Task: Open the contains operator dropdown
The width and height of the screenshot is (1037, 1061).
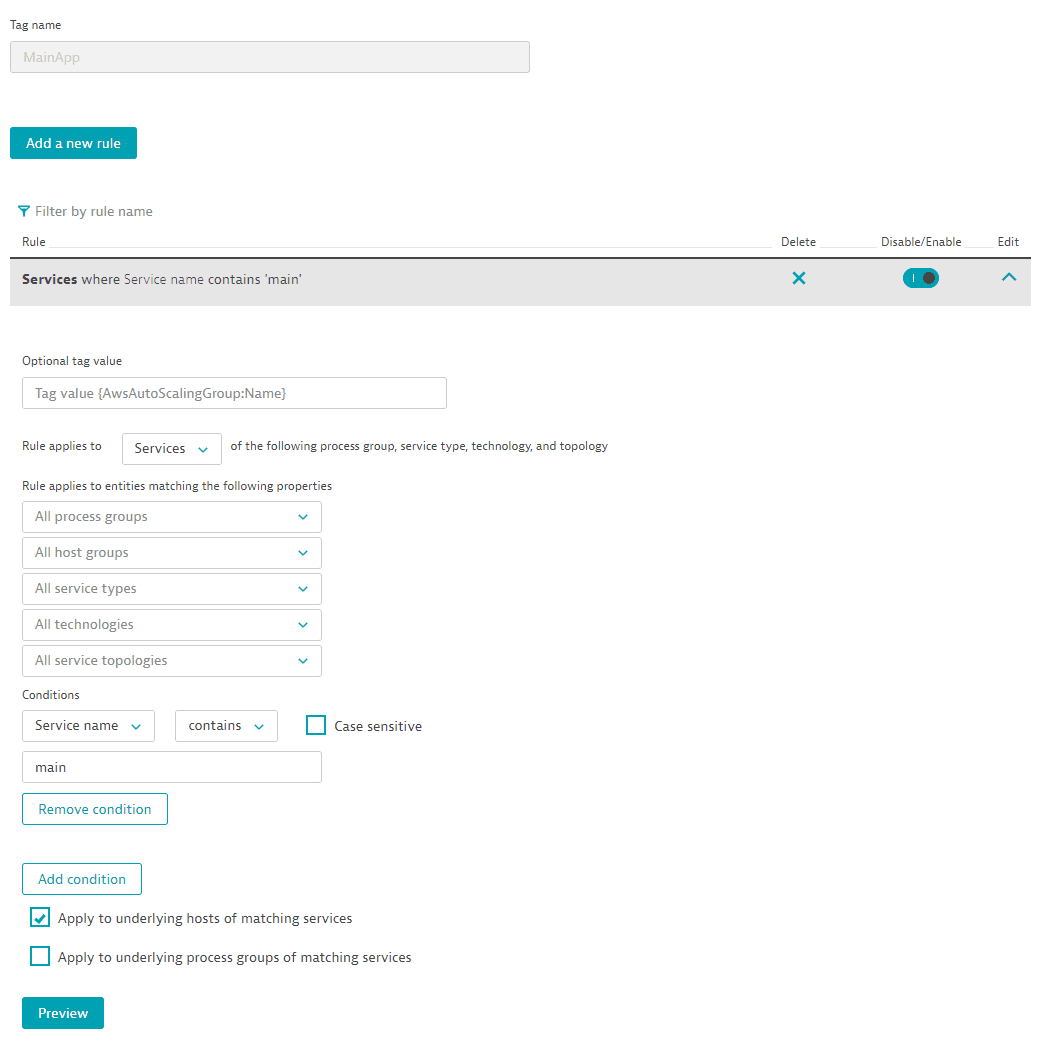Action: click(226, 726)
